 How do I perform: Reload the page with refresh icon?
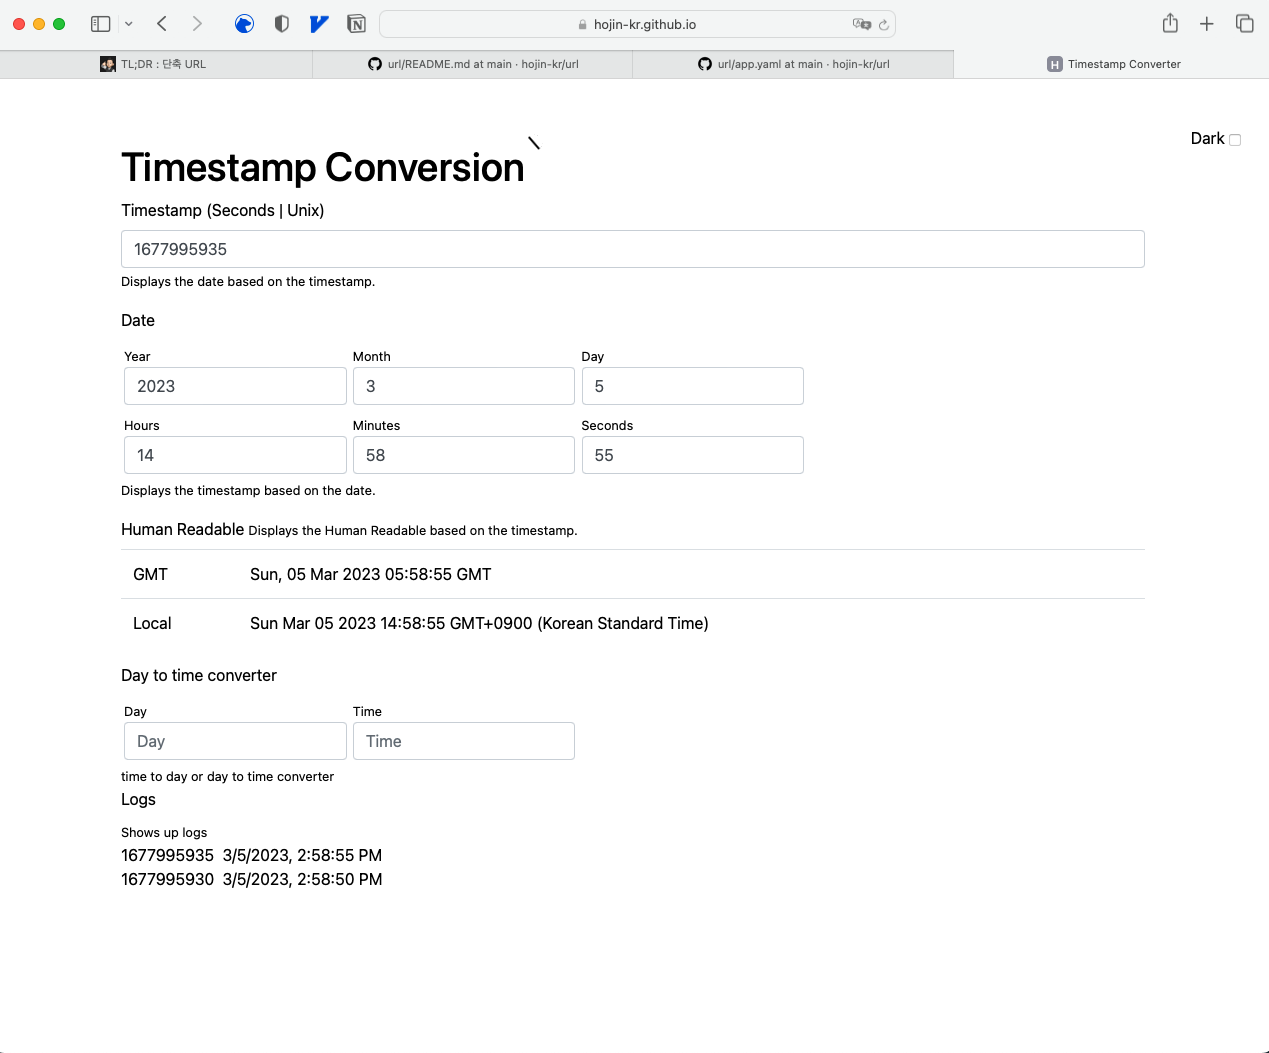884,25
